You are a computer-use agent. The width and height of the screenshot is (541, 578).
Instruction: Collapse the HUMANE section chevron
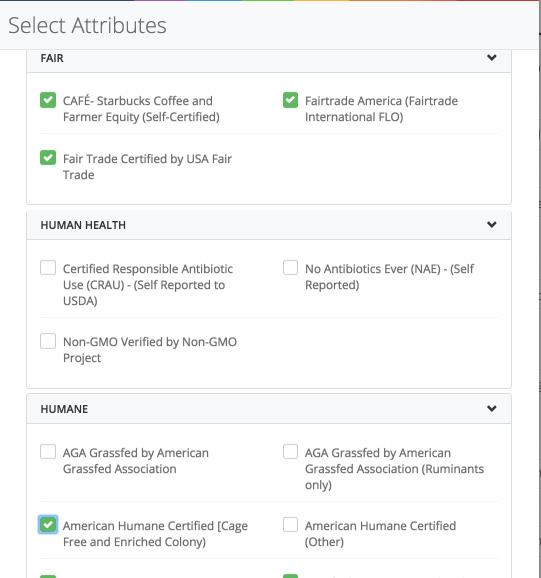pos(492,408)
